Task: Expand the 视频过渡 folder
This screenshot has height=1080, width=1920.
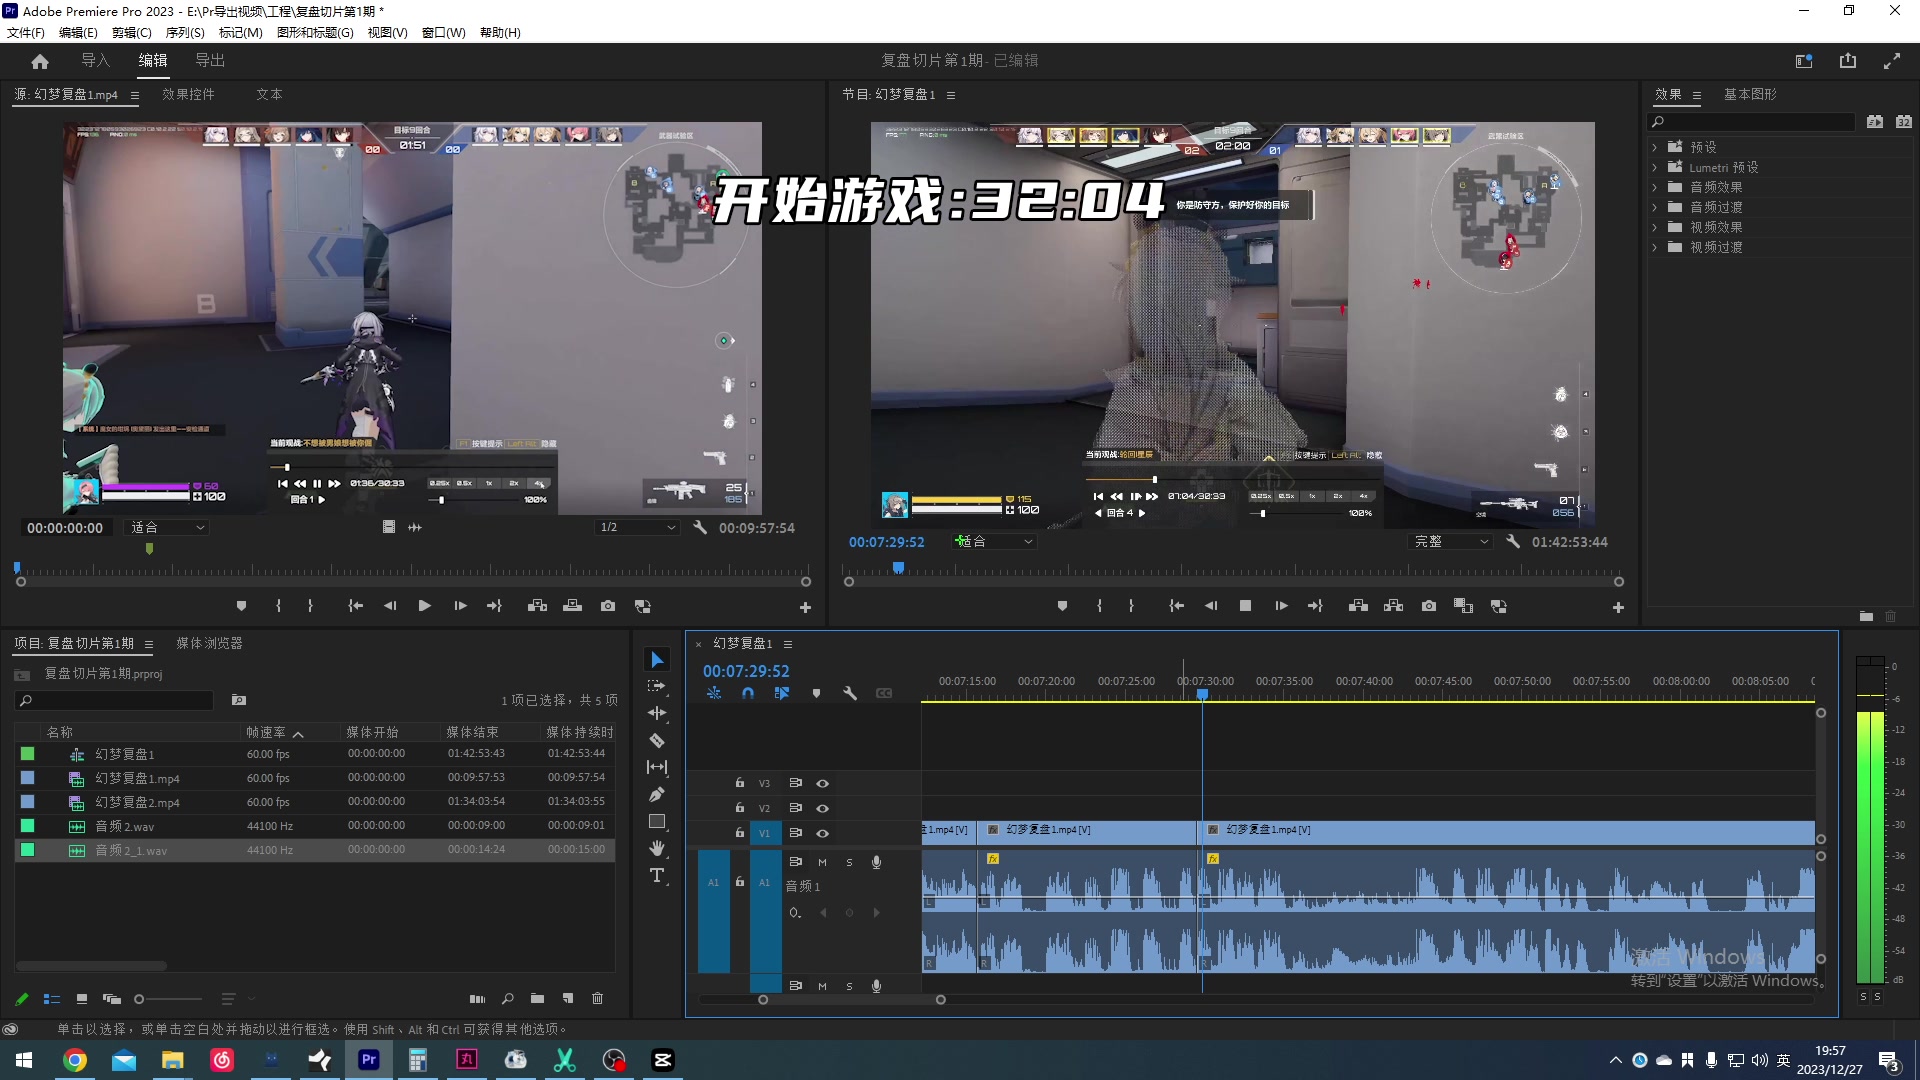Action: [x=1654, y=247]
